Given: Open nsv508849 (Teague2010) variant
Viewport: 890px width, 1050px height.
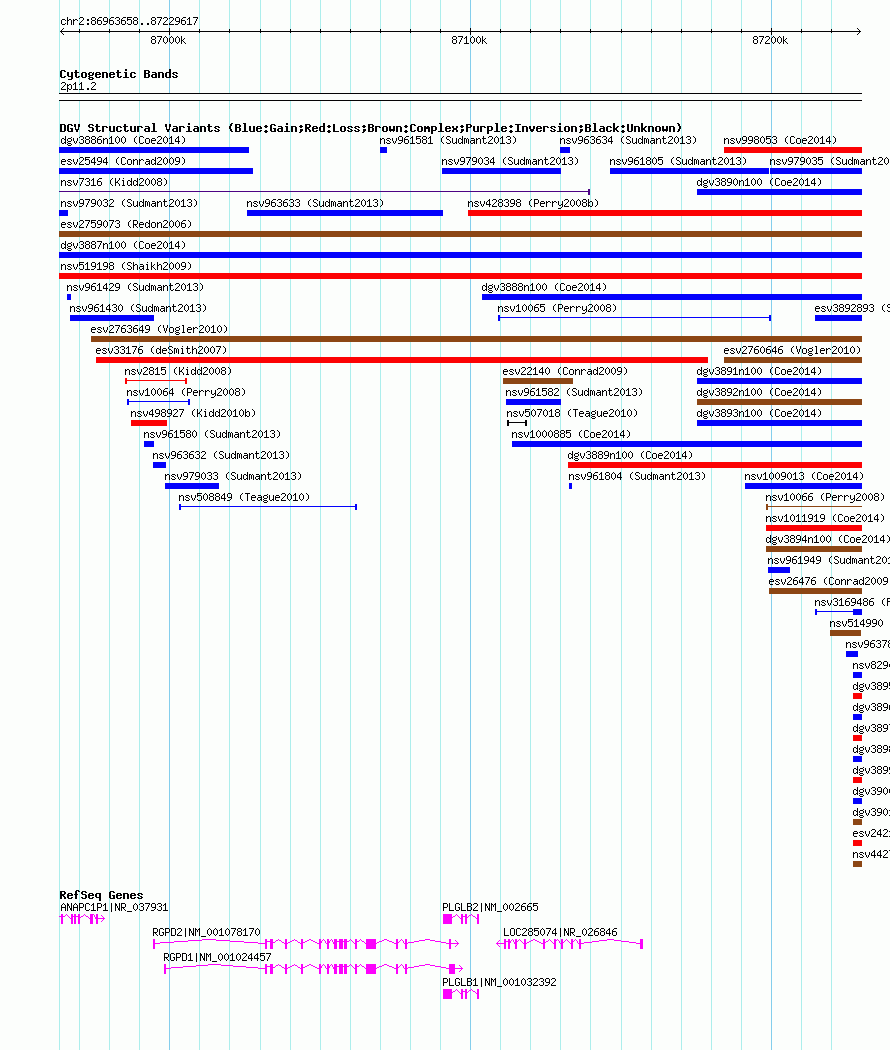Looking at the screenshot, I should pos(268,507).
